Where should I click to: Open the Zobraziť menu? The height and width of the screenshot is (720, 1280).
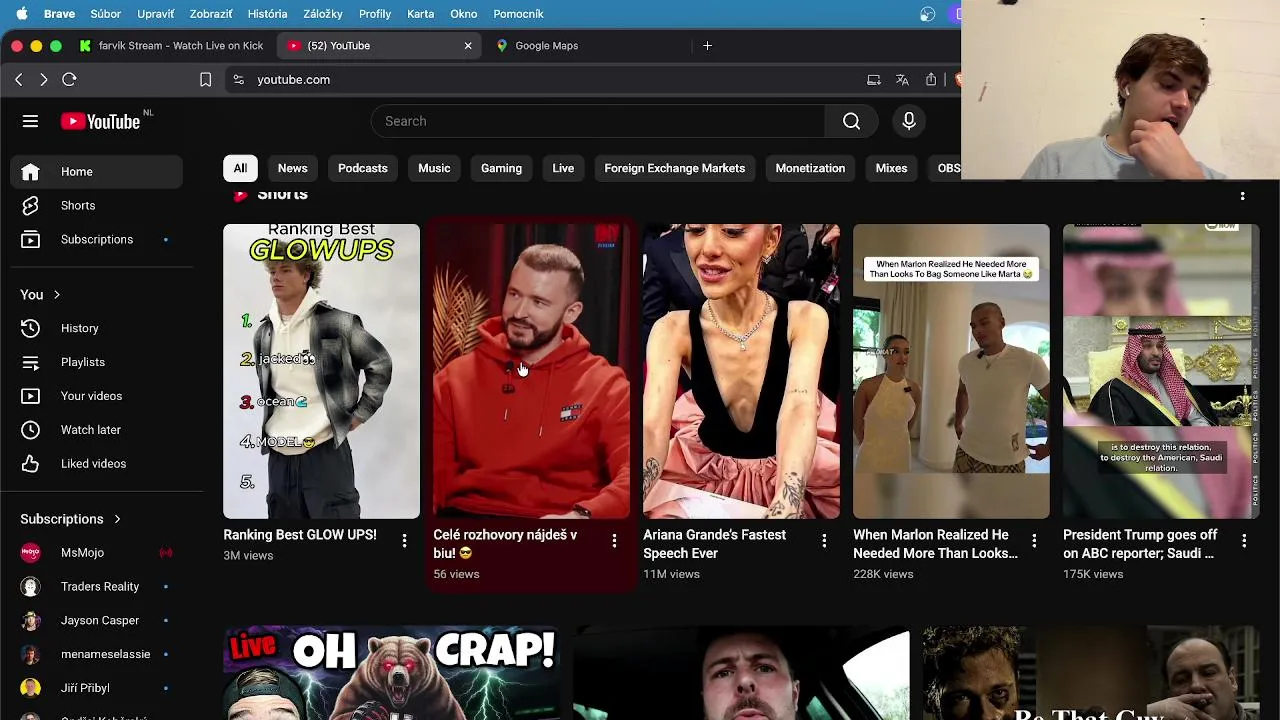tap(211, 14)
